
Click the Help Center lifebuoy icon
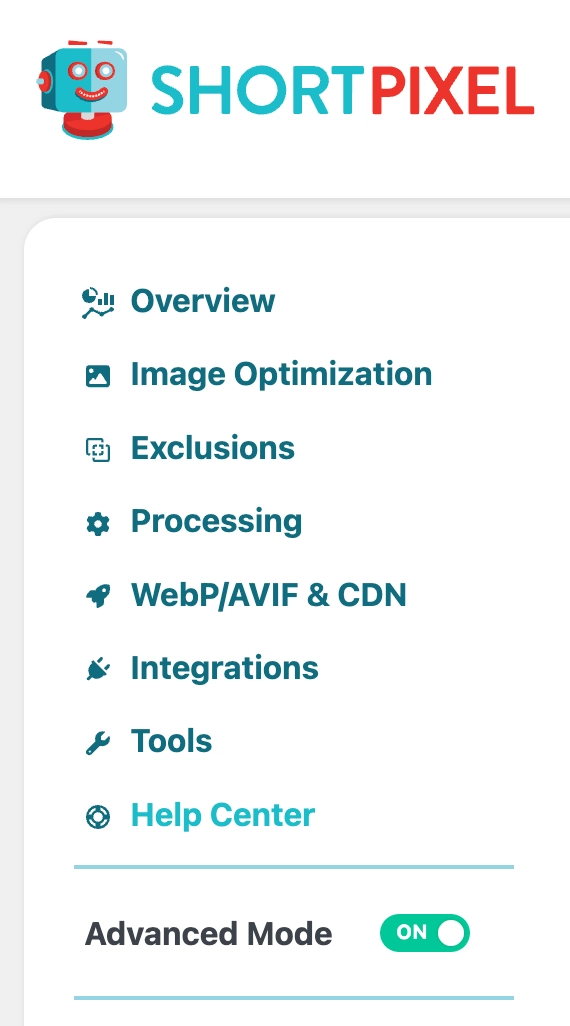pyautogui.click(x=98, y=817)
